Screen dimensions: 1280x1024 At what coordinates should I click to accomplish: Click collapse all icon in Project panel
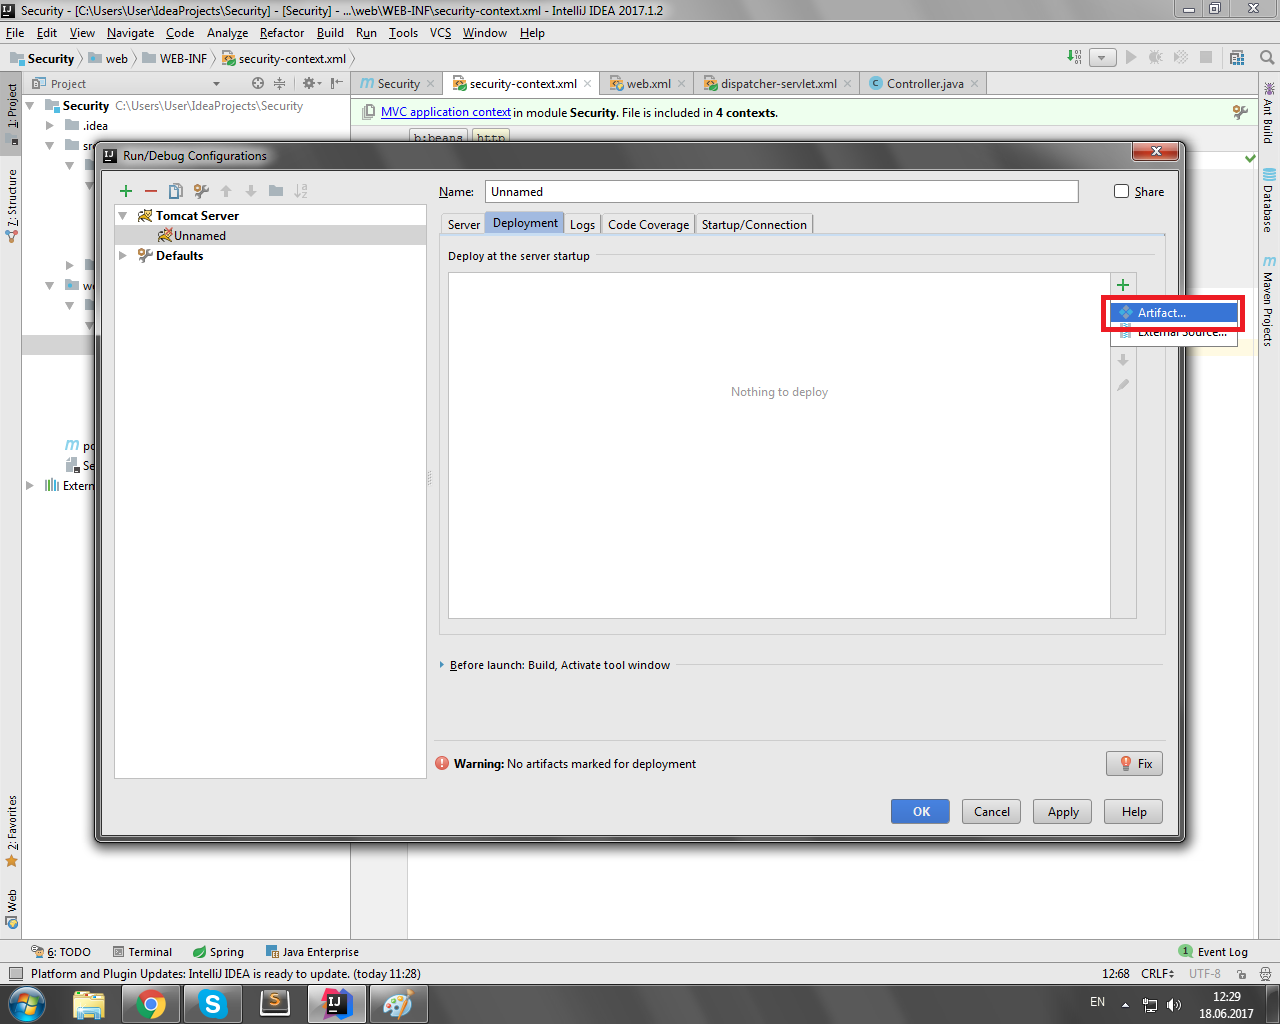(x=280, y=84)
